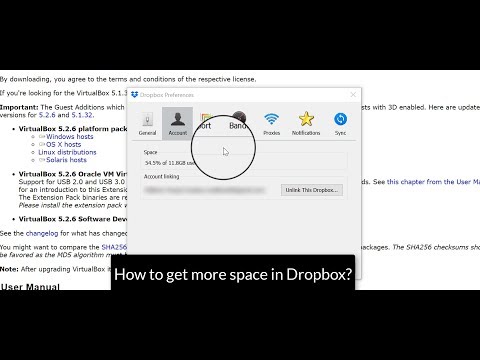Open the Solaris hosts link
480x360 pixels.
pos(66,160)
